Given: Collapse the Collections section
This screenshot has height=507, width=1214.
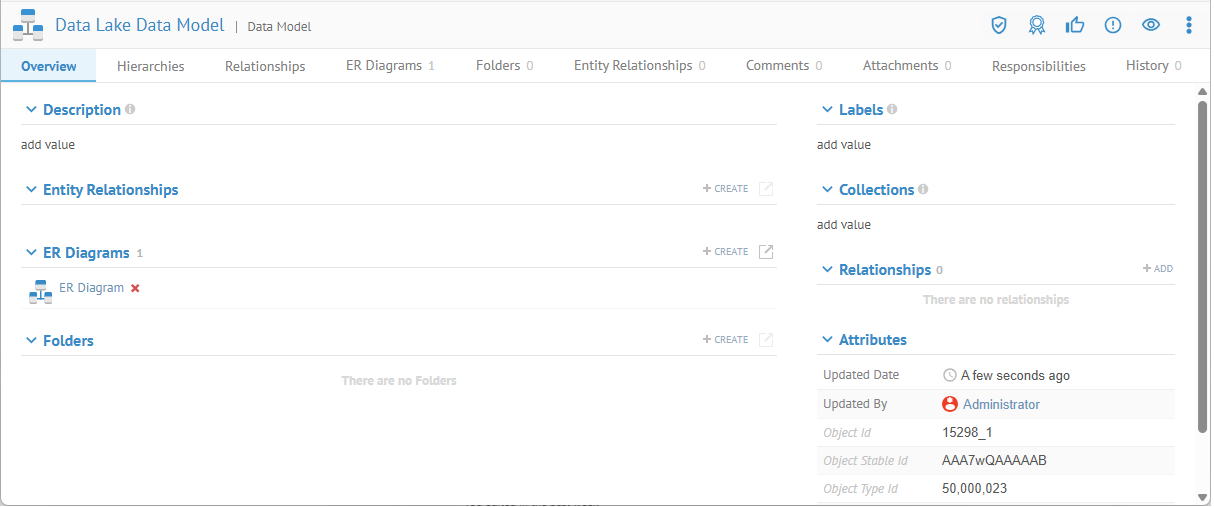Looking at the screenshot, I should click(x=827, y=190).
